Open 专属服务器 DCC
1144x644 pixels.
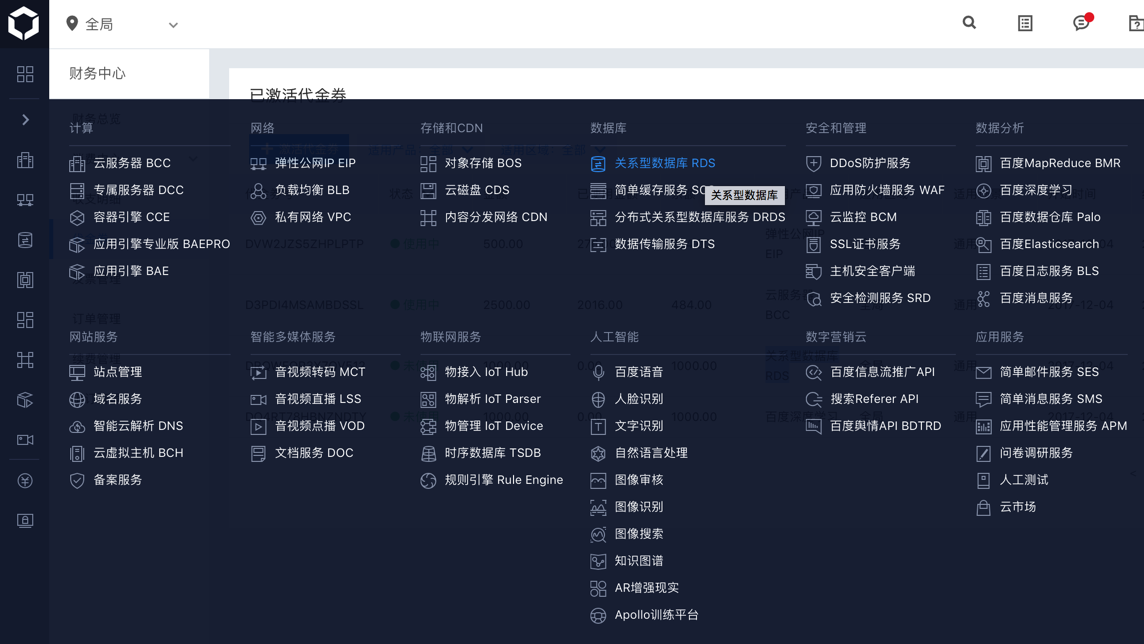pyautogui.click(x=138, y=190)
